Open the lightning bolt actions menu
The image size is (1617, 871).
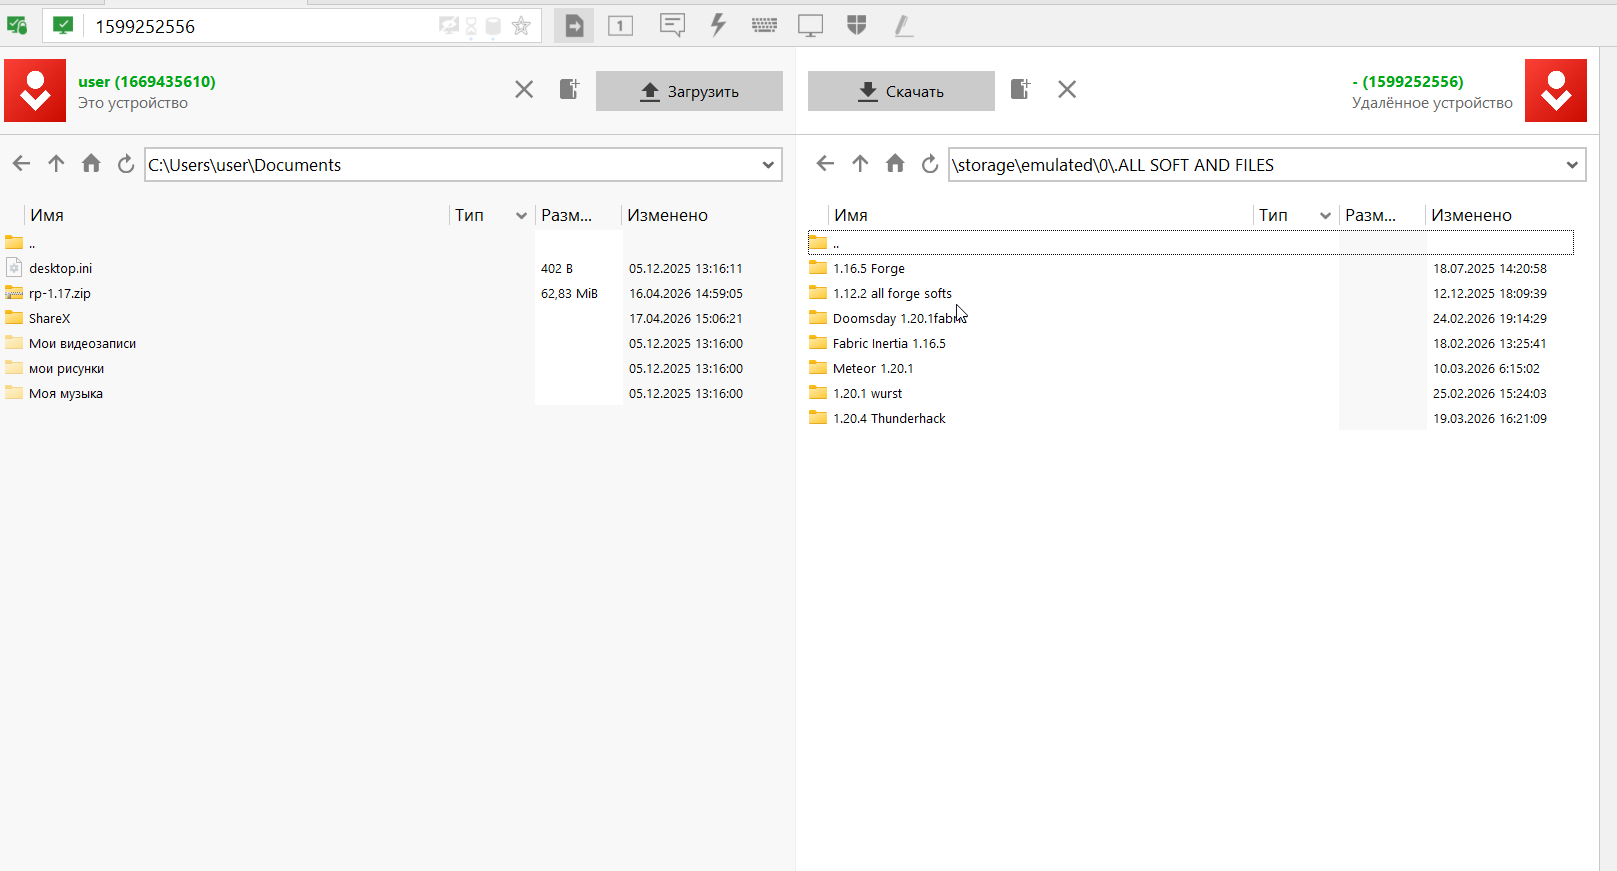tap(718, 25)
